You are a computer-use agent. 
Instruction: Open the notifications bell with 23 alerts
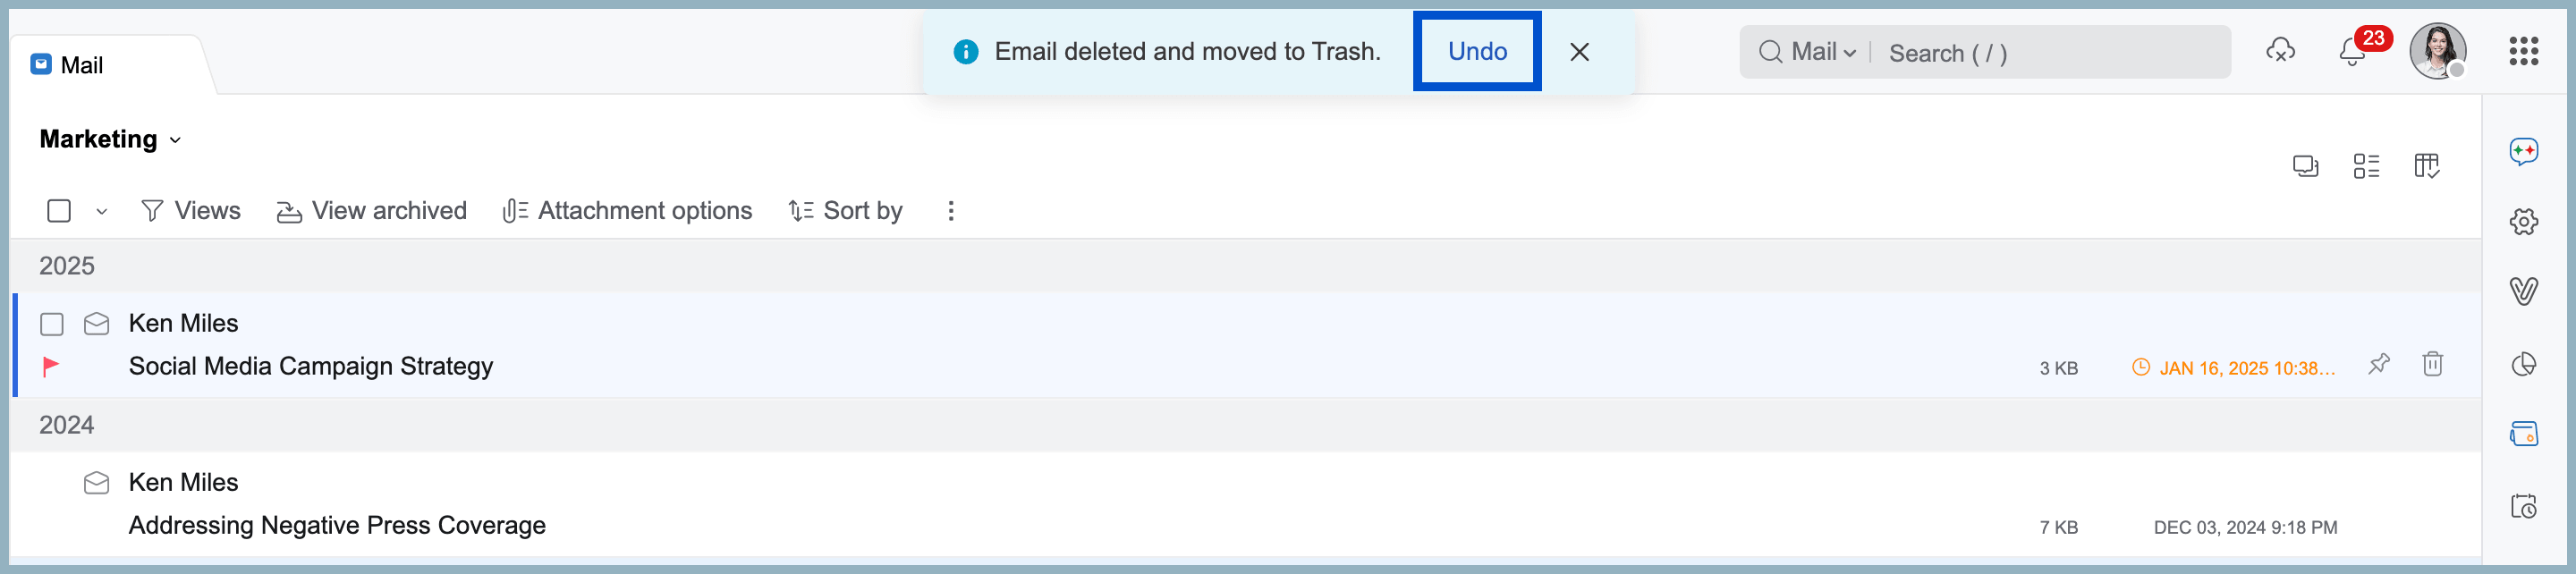[x=2352, y=51]
